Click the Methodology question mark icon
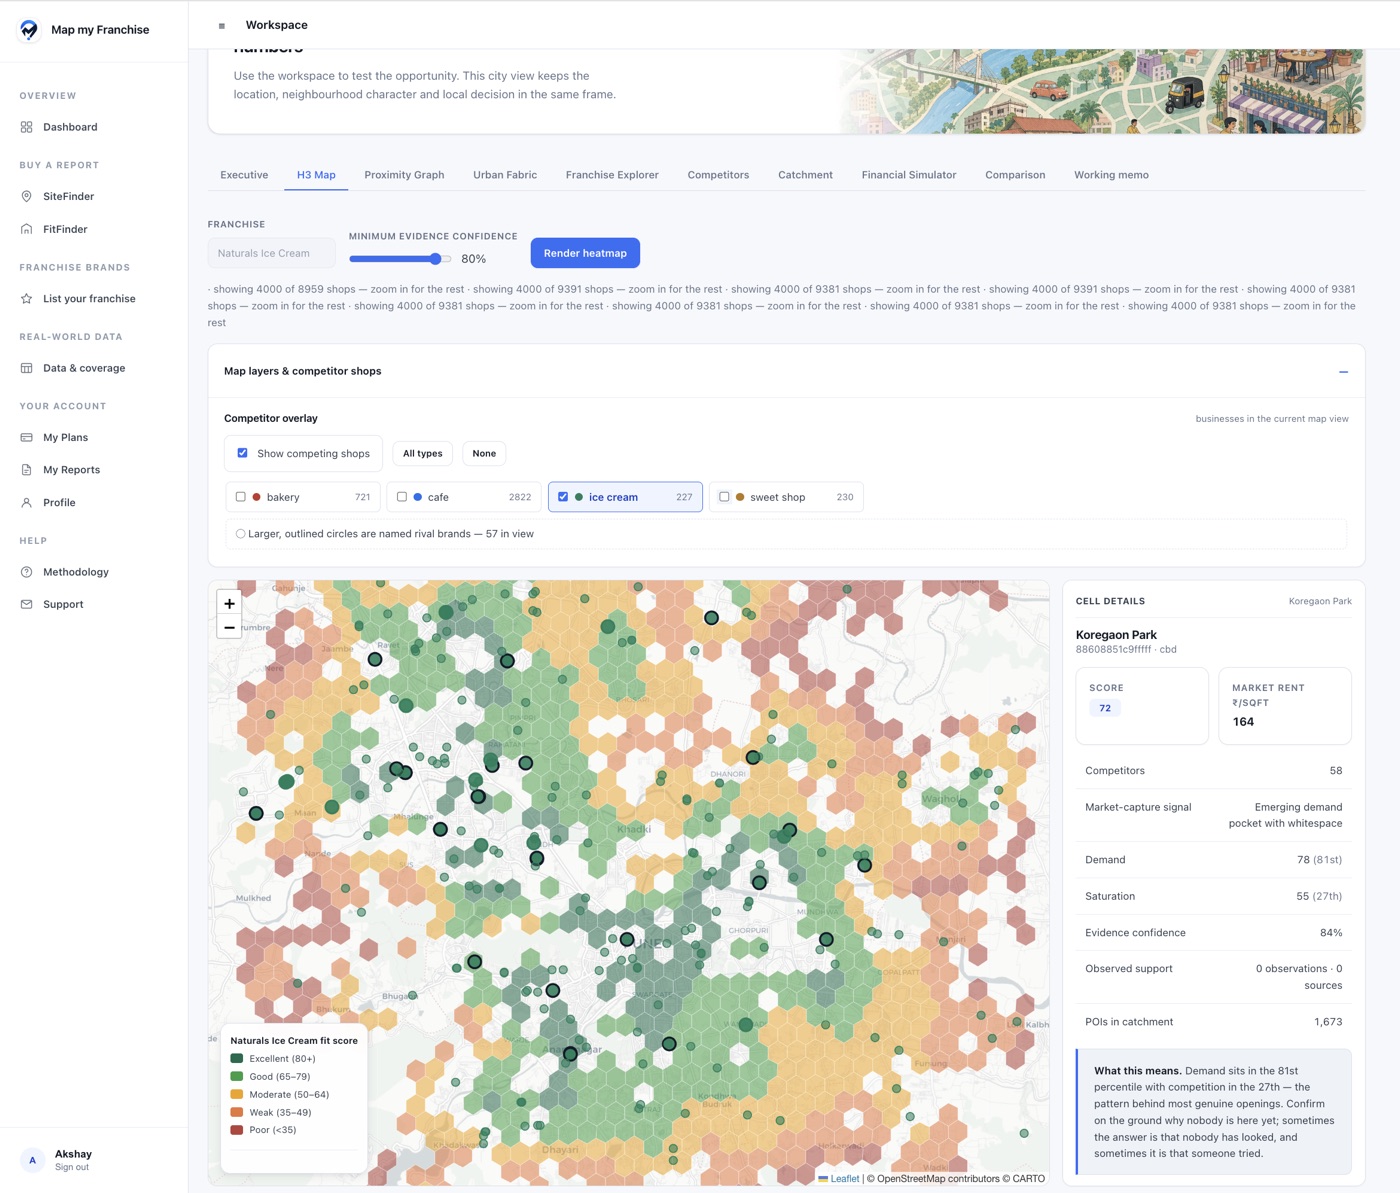Image resolution: width=1400 pixels, height=1193 pixels. pos(27,572)
